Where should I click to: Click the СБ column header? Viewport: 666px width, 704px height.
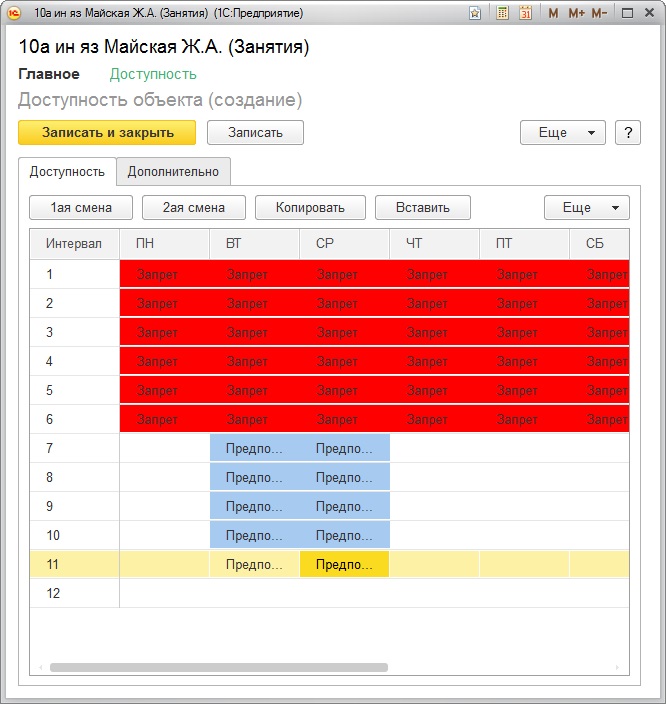click(600, 244)
